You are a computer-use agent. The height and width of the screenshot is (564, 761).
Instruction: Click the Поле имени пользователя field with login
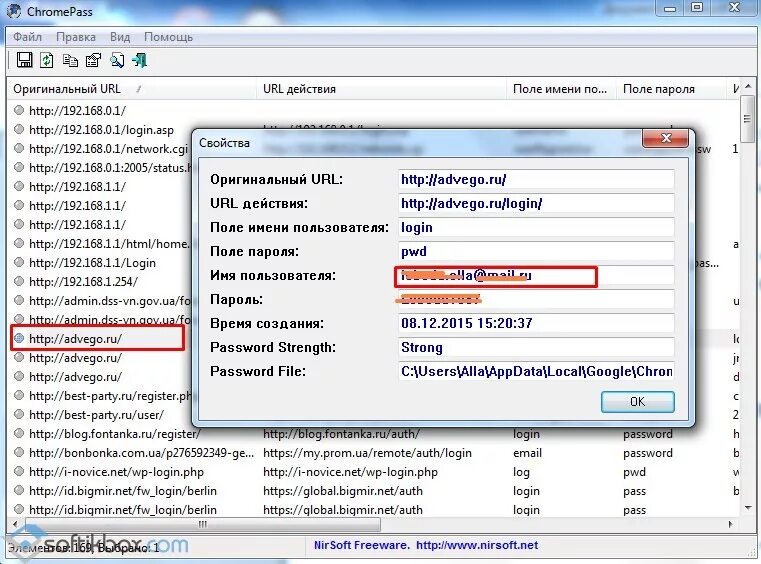click(x=536, y=227)
